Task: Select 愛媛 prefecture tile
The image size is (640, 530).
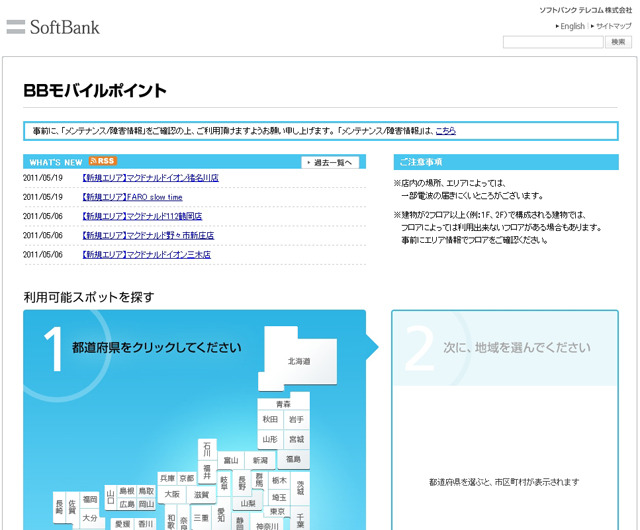Action: 122,524
